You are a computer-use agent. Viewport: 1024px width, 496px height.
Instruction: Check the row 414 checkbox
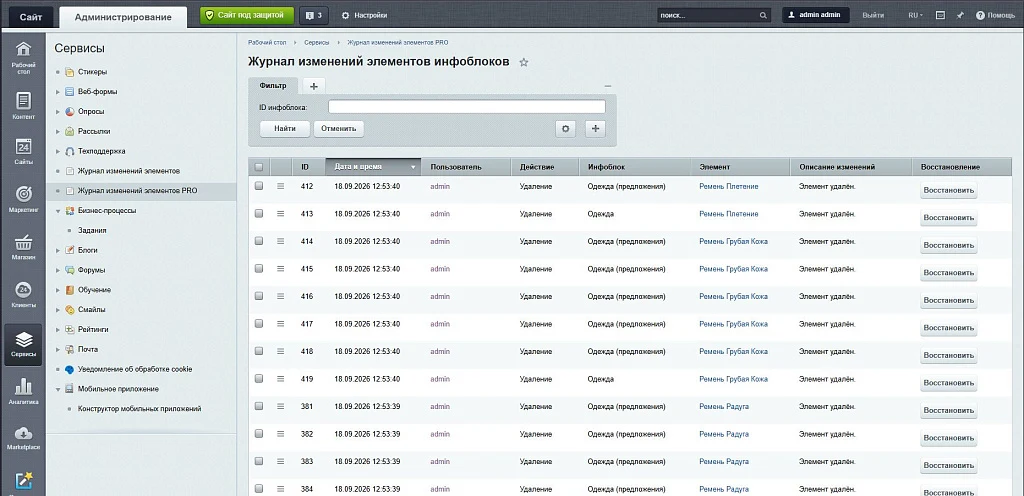point(259,241)
